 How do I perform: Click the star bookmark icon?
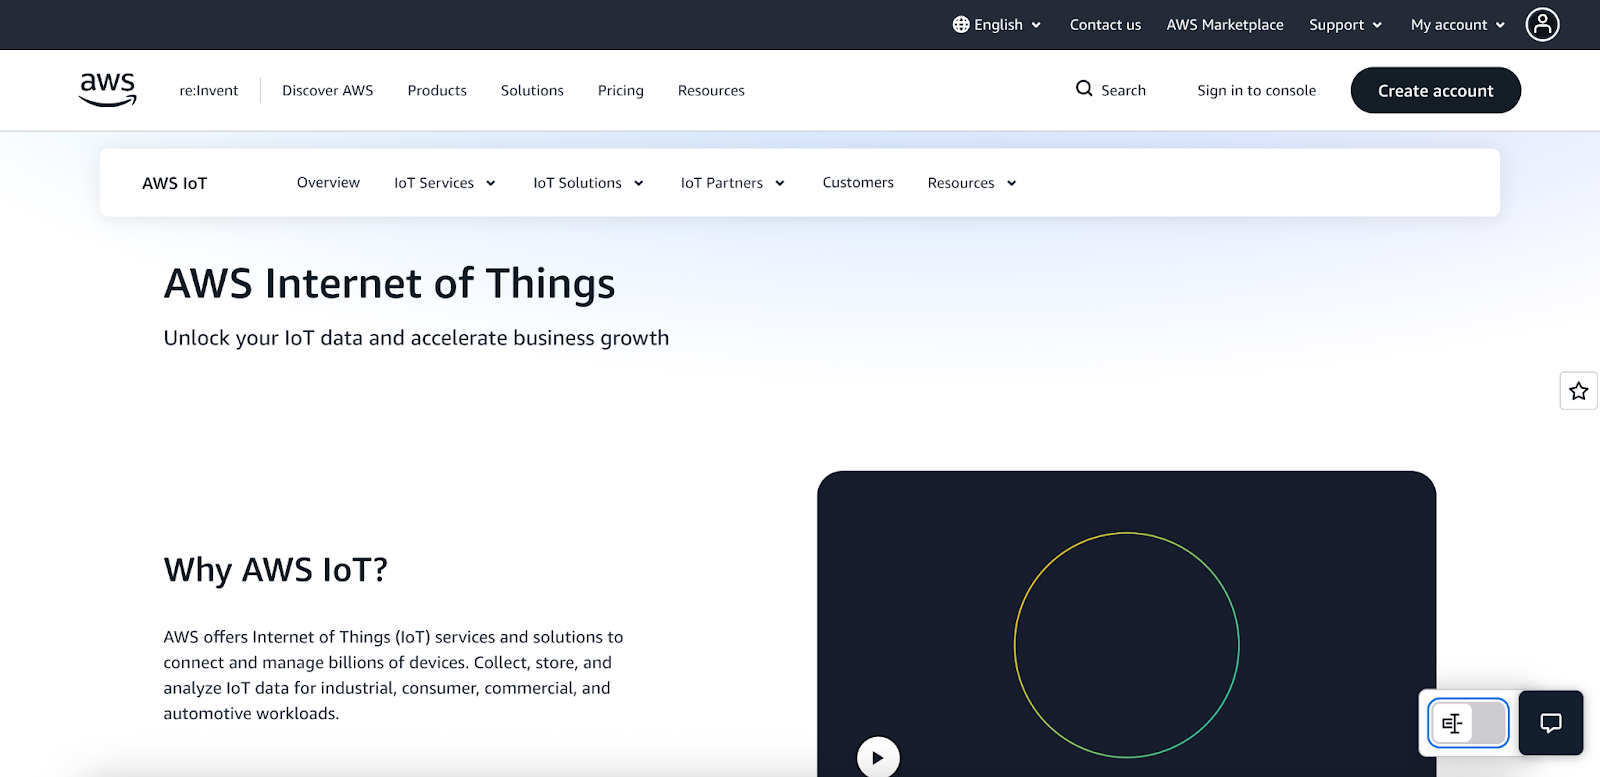[1579, 391]
